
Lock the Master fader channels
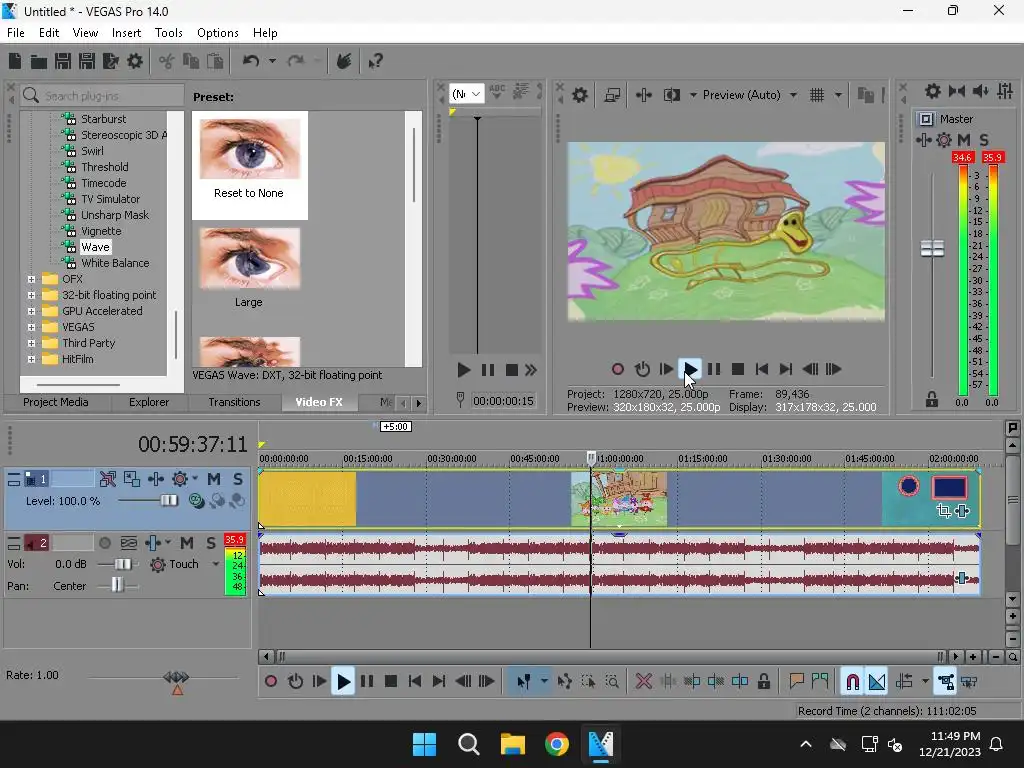(x=932, y=400)
